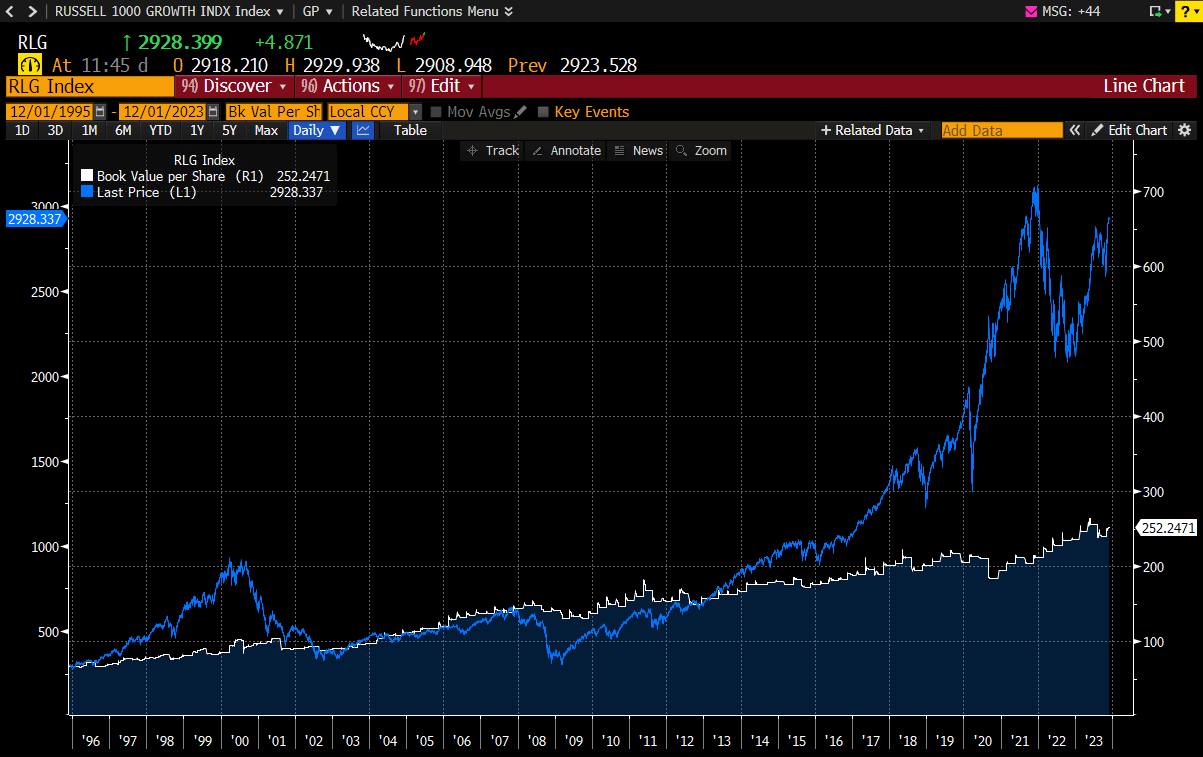Viewport: 1203px width, 757px height.
Task: Click the pencil icon beside Mov Avgs
Action: [520, 112]
